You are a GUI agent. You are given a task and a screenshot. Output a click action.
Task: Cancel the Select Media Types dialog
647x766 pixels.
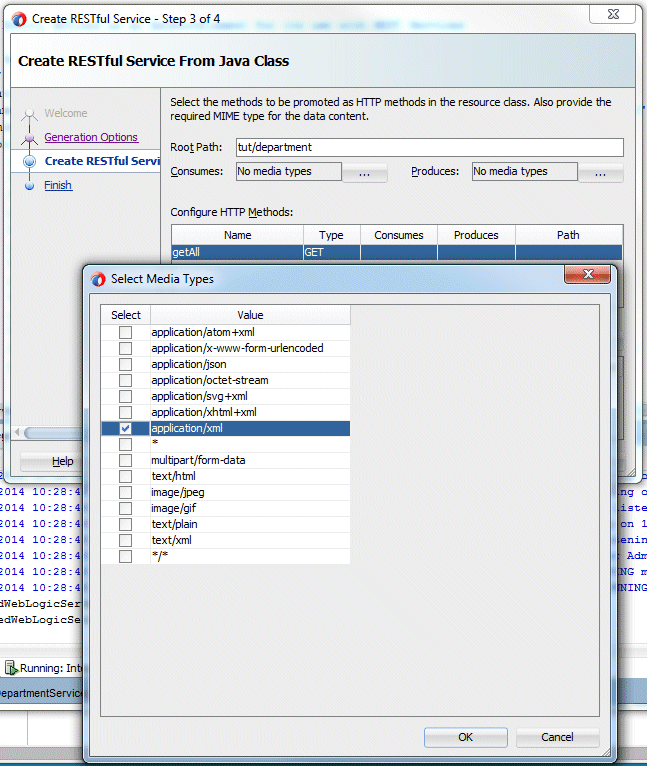[x=558, y=737]
